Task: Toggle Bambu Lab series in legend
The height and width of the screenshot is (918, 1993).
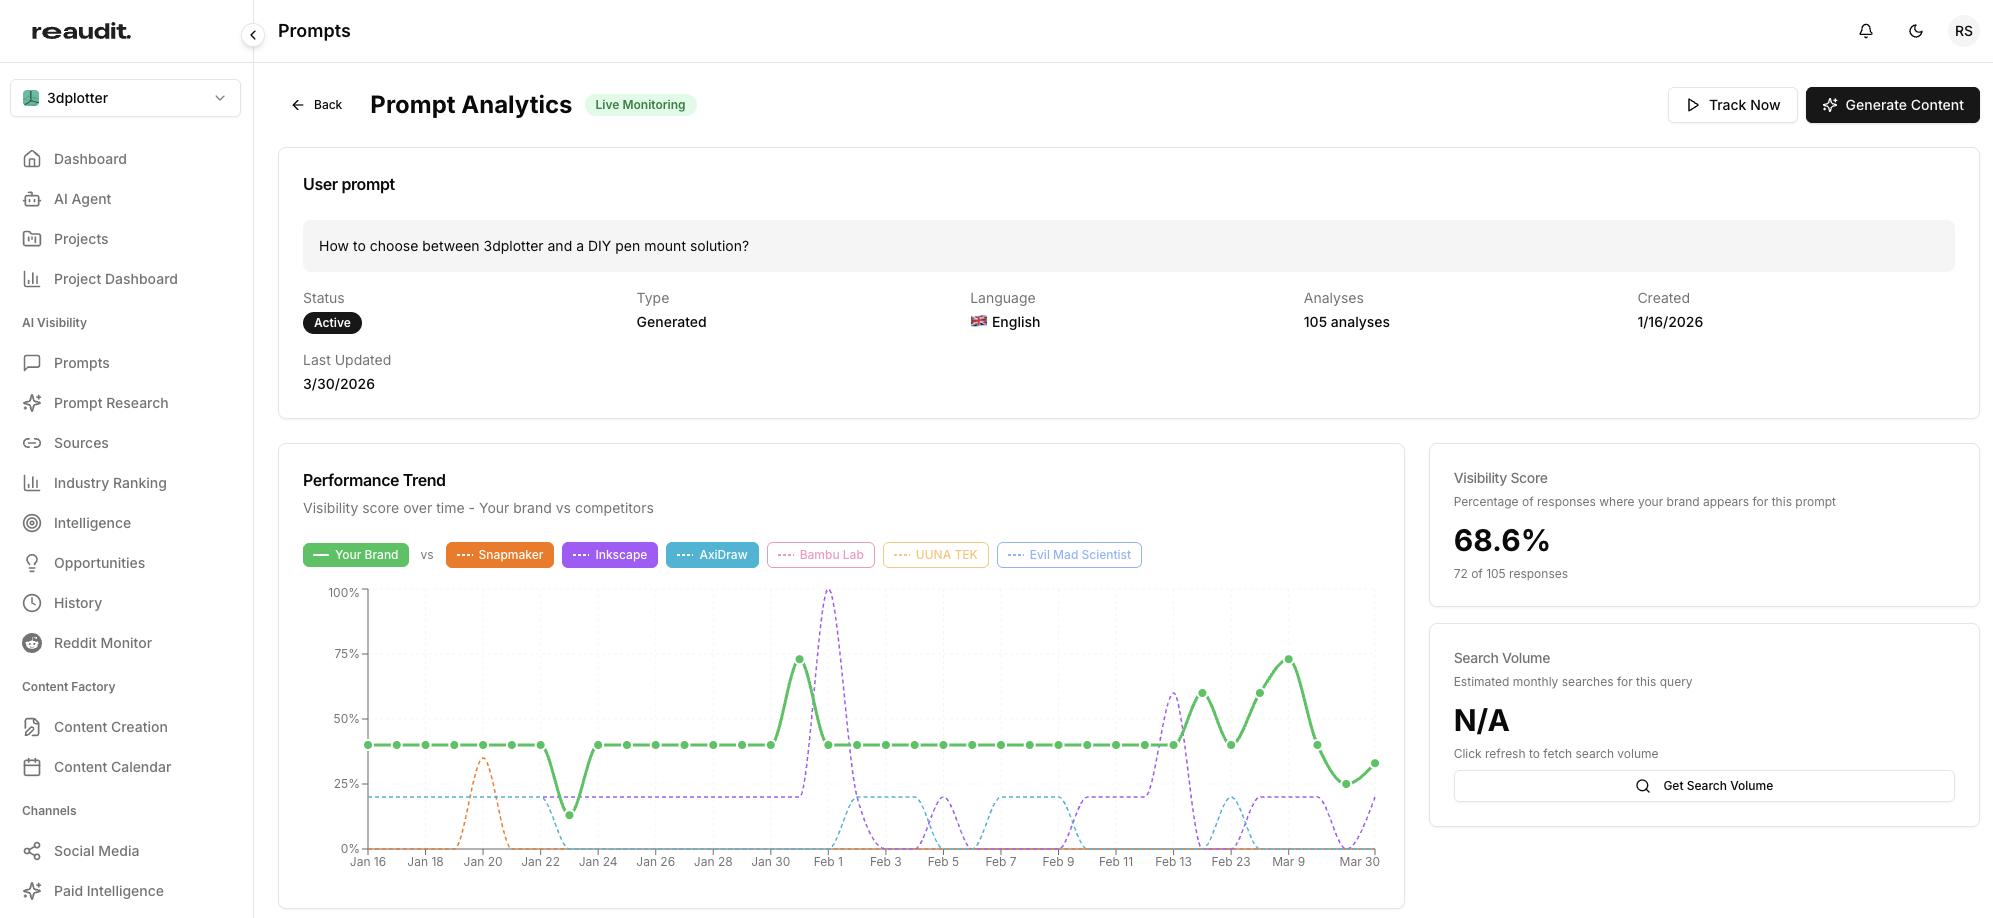Action: [820, 555]
